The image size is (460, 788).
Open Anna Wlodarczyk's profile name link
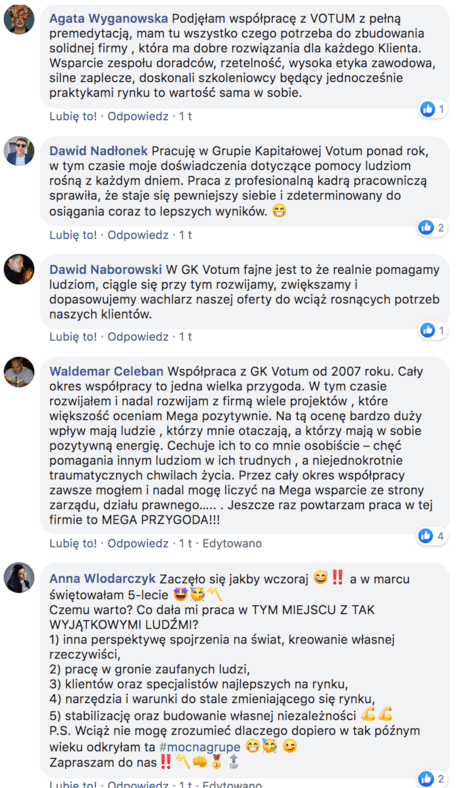tap(103, 579)
